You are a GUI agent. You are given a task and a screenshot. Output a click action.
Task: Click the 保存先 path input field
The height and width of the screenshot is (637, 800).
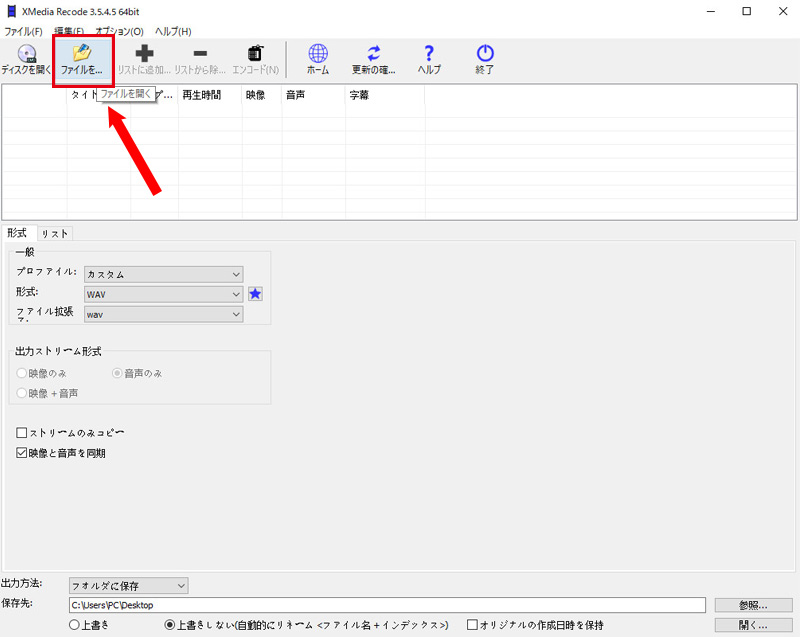point(387,605)
